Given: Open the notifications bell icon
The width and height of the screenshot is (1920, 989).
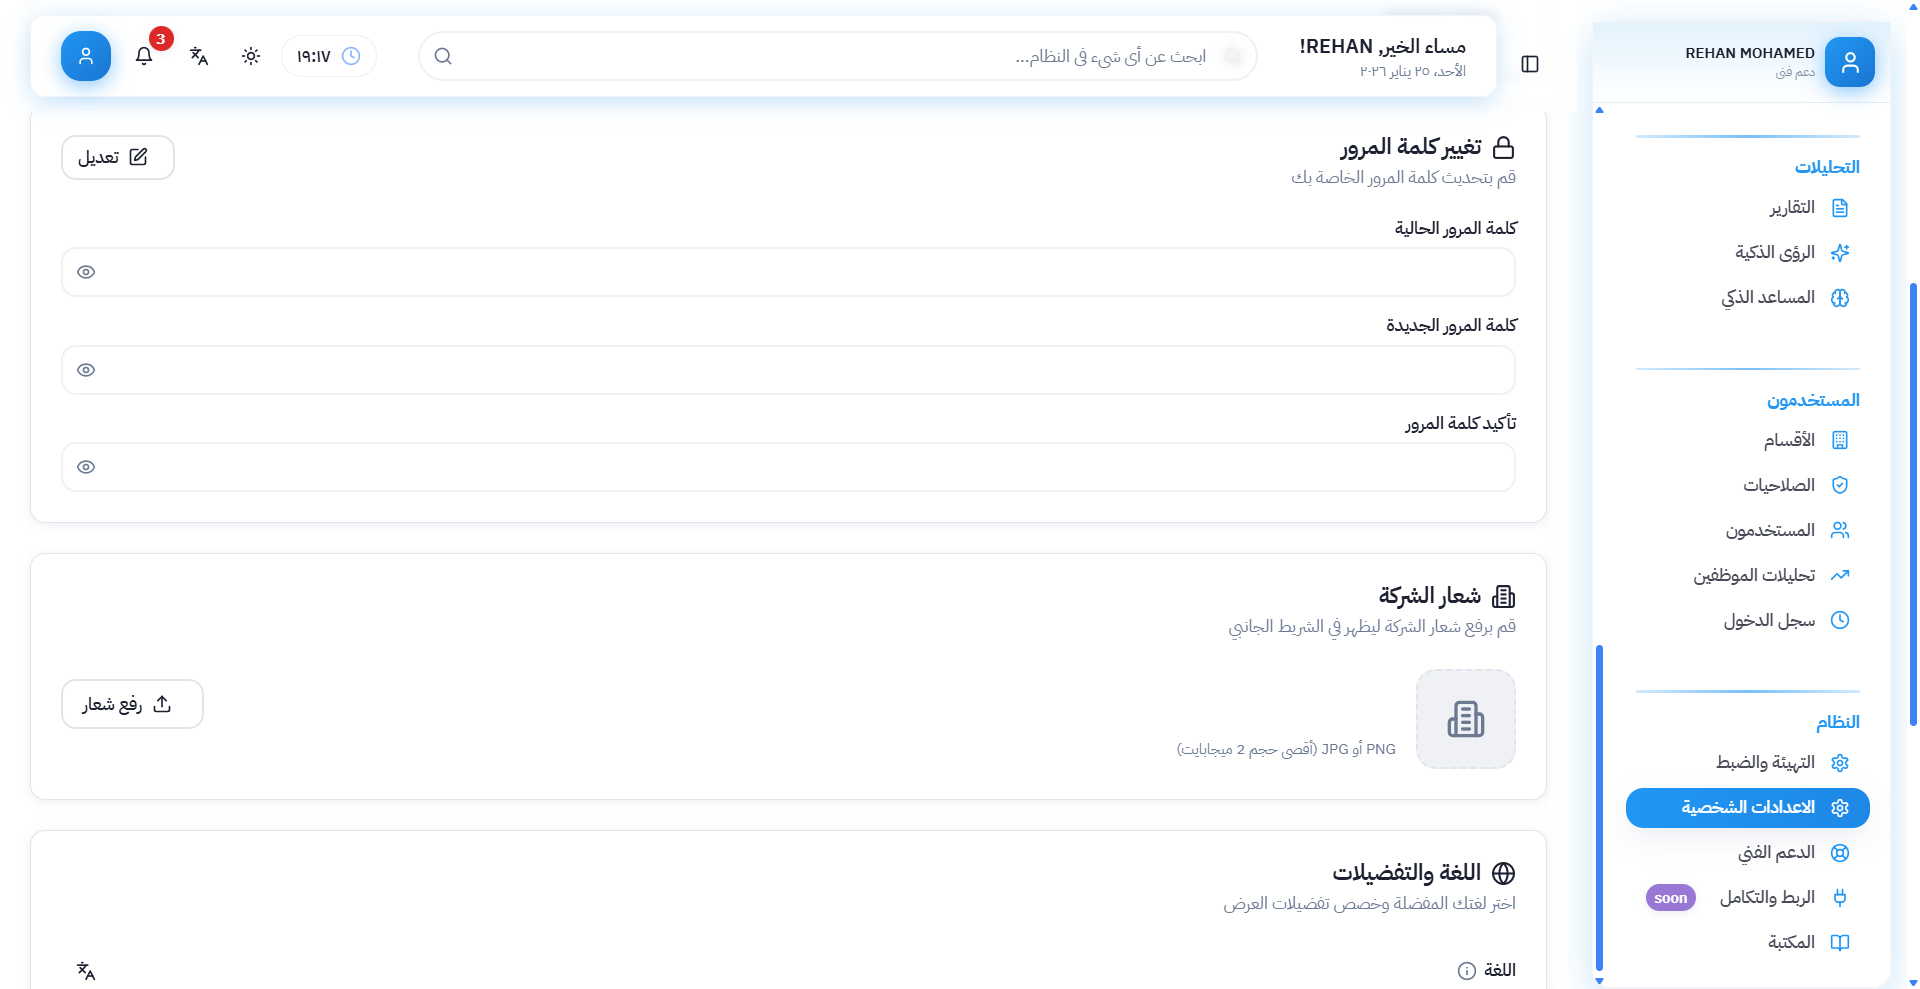Looking at the screenshot, I should pos(144,56).
